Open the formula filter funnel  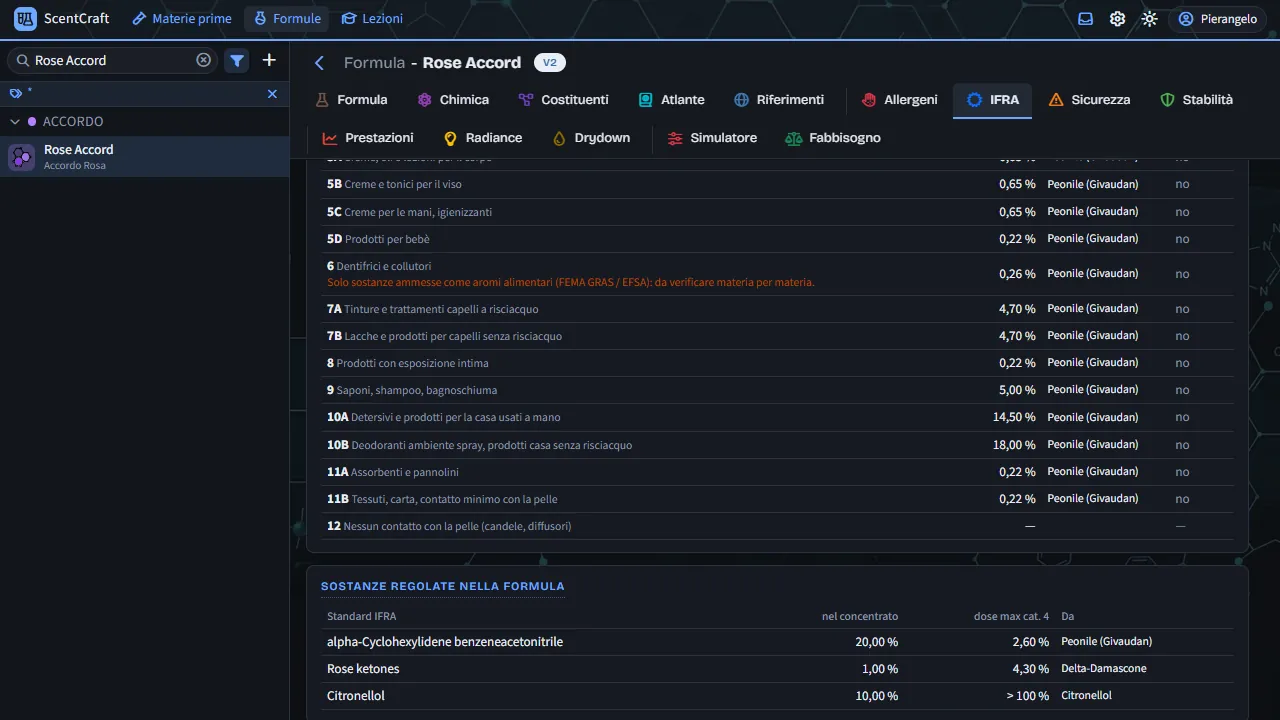[237, 60]
